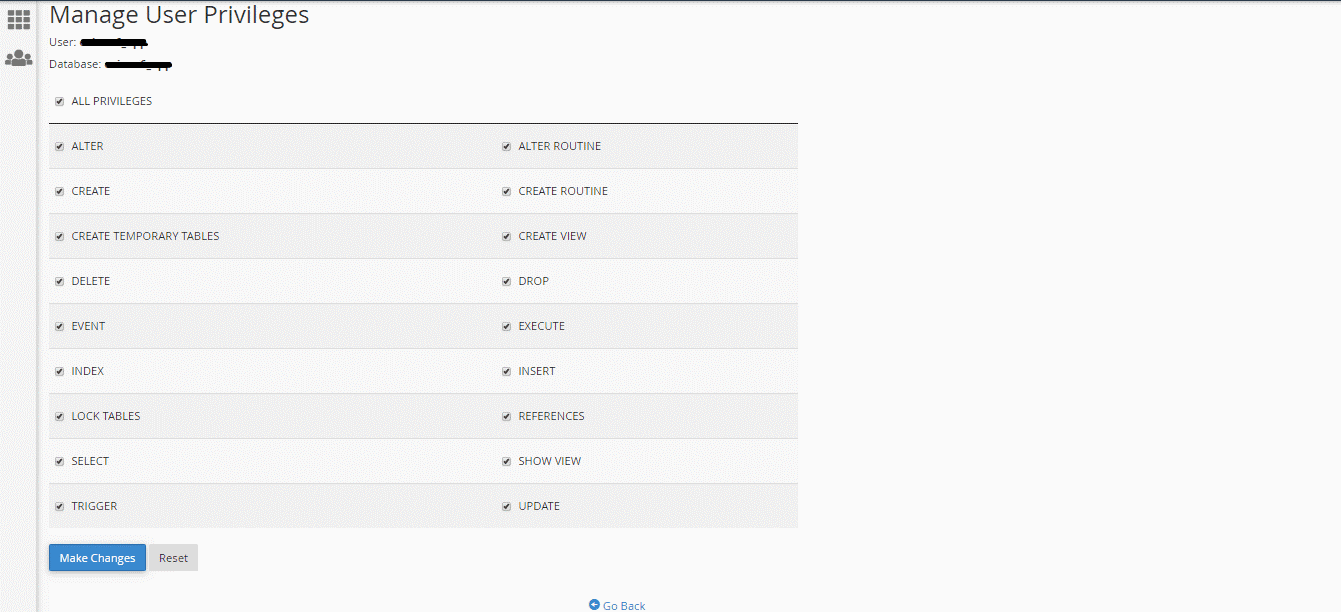
Task: Click the user manager icon in sidebar
Action: (x=18, y=57)
